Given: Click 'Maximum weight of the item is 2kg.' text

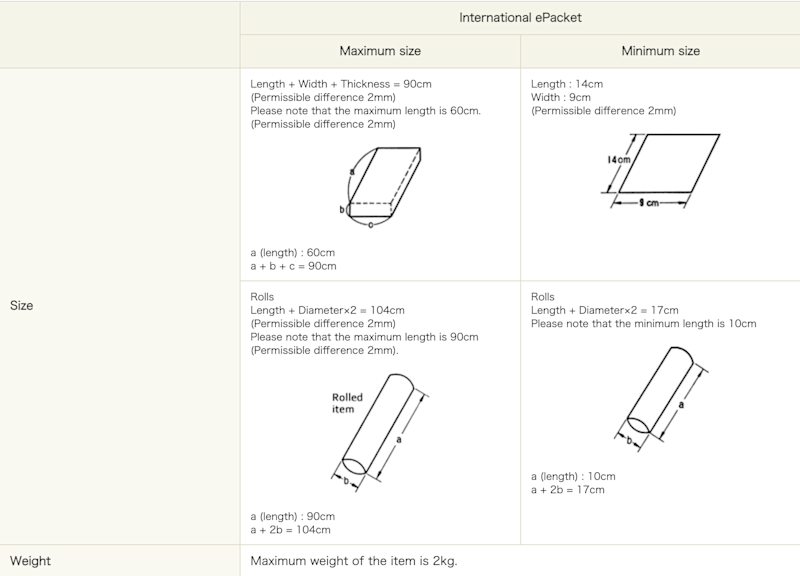Looking at the screenshot, I should [354, 561].
